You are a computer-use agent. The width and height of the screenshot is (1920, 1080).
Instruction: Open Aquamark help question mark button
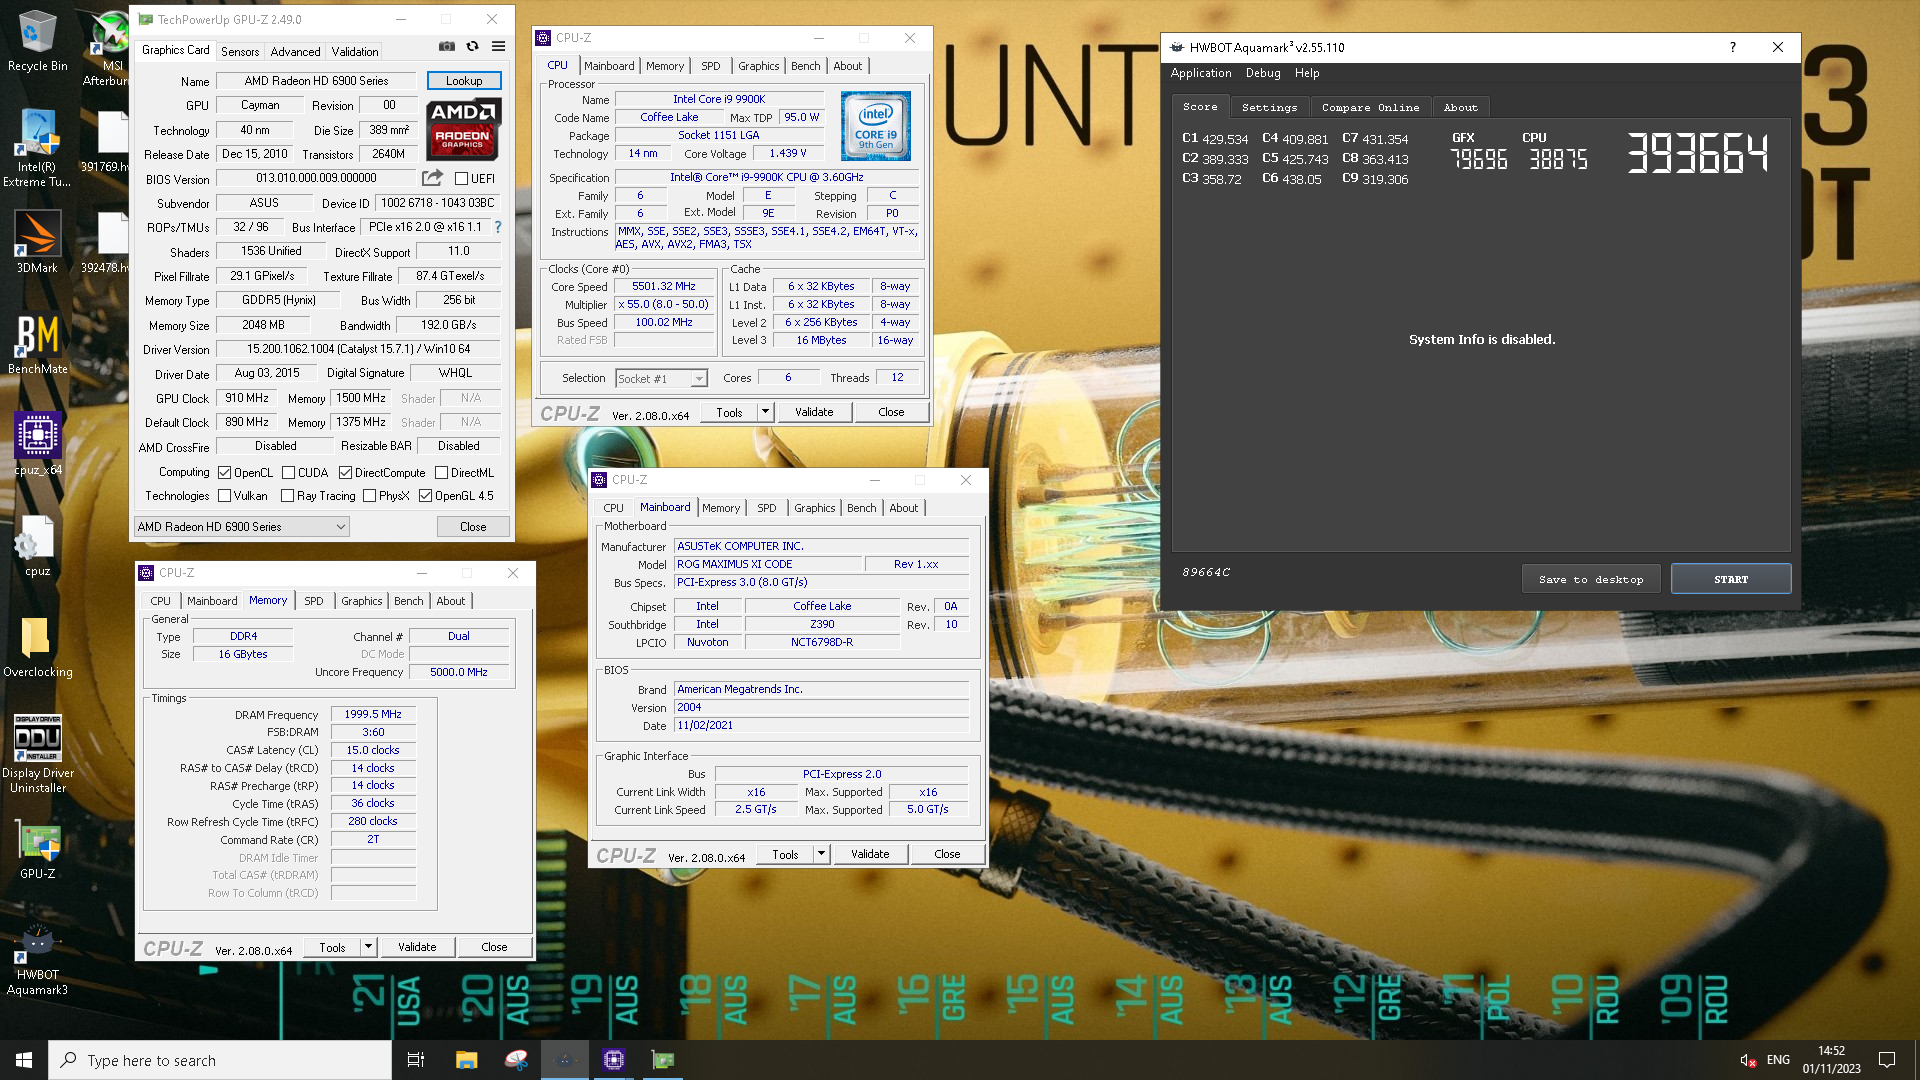coord(1733,47)
